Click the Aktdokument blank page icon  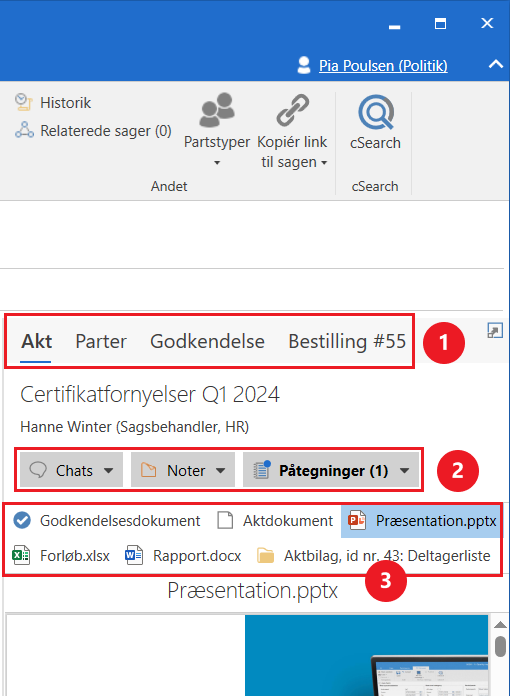(x=225, y=520)
